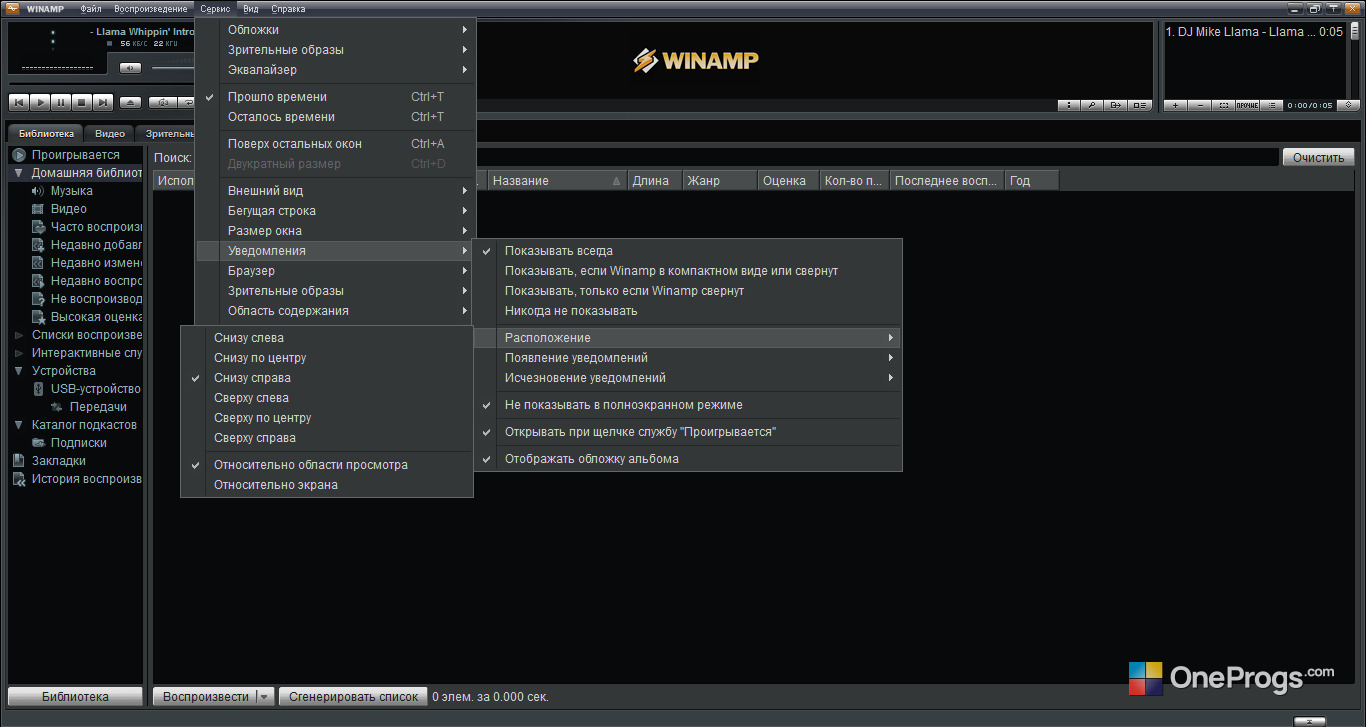The width and height of the screenshot is (1366, 727).
Task: Click the three-dots options button in video panel
Action: [1069, 105]
